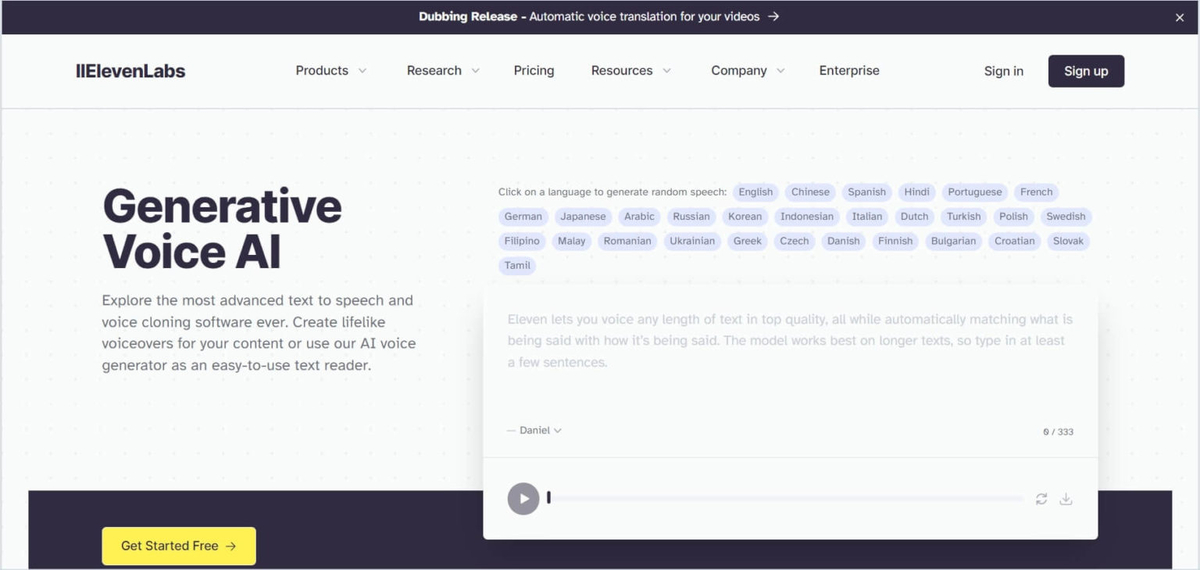The image size is (1200, 570).
Task: Expand the Products menu
Action: click(x=331, y=71)
